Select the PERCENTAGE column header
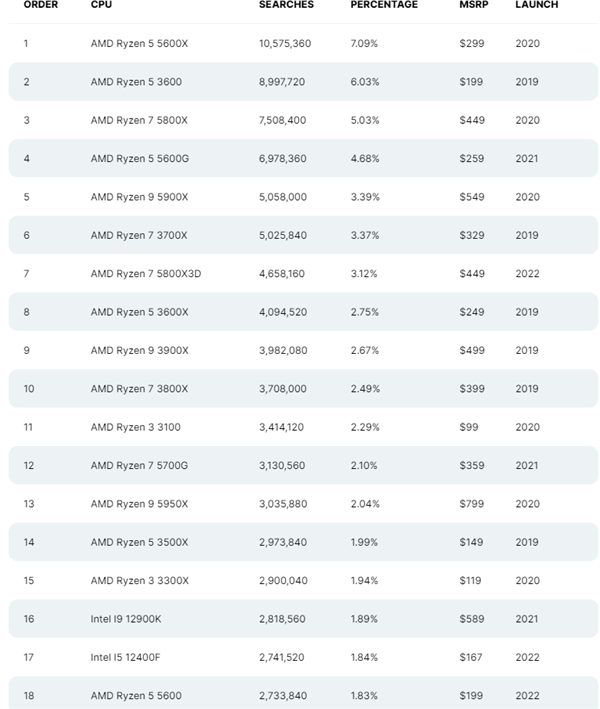Image resolution: width=600 pixels, height=709 pixels. (383, 5)
